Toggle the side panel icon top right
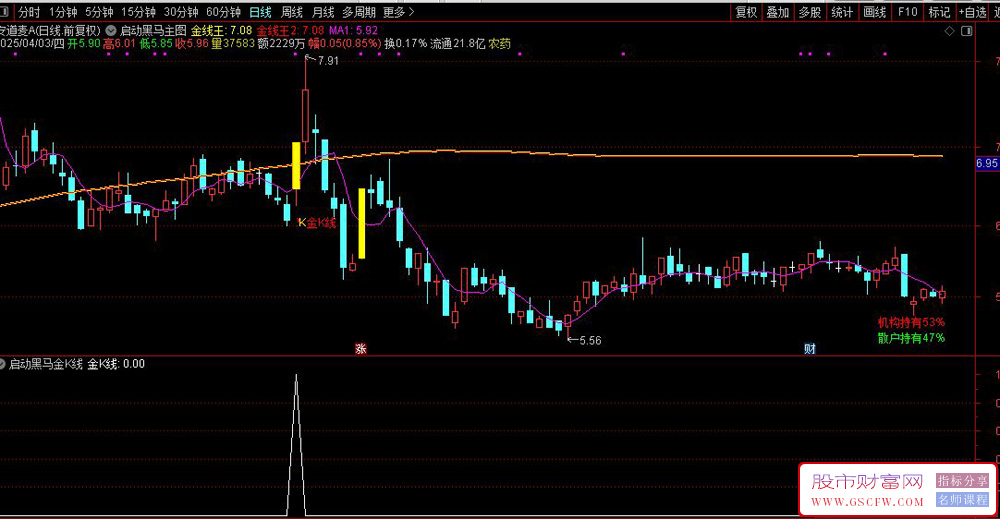The height and width of the screenshot is (519, 1000). pos(967,31)
